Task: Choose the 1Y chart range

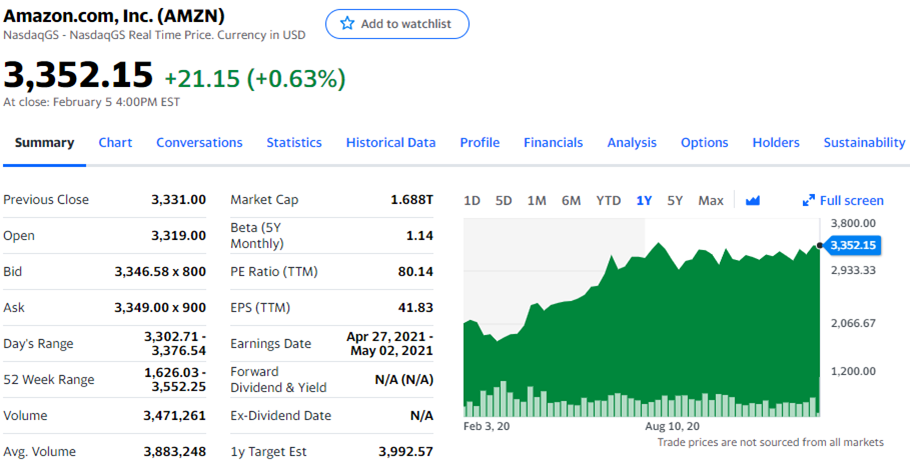Action: (x=644, y=201)
